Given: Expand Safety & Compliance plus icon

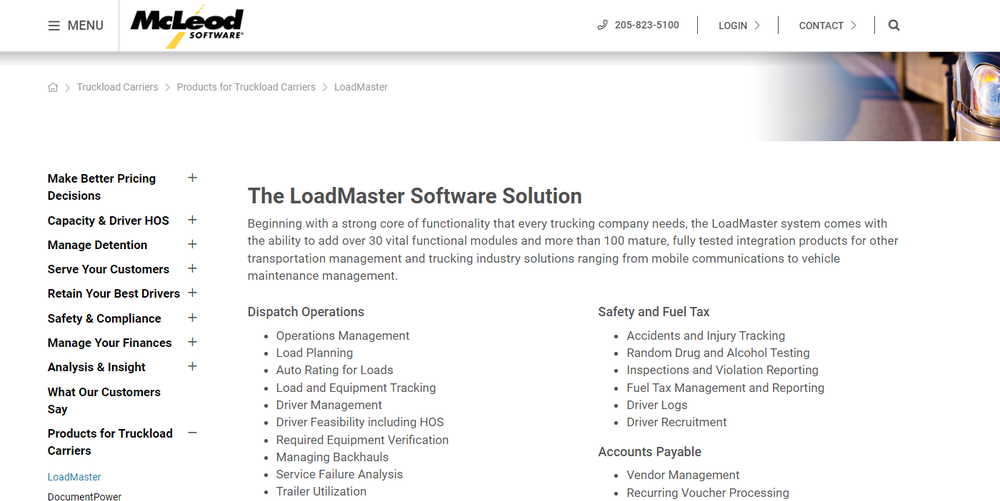Looking at the screenshot, I should pos(192,317).
